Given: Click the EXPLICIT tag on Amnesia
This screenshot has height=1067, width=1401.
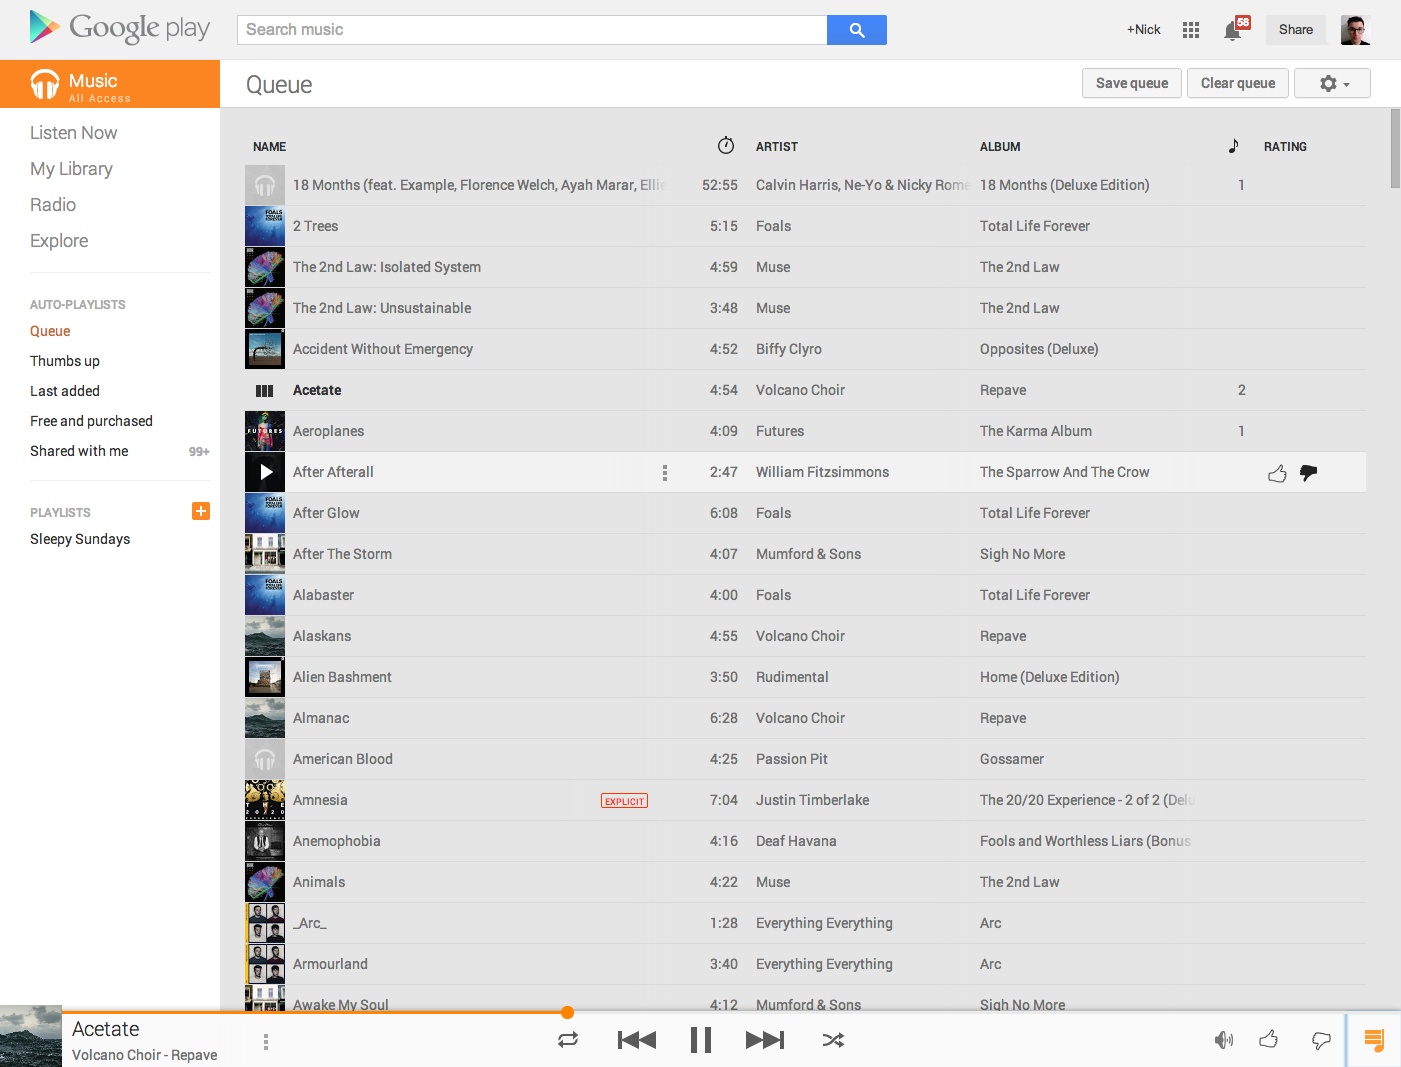Looking at the screenshot, I should [624, 801].
